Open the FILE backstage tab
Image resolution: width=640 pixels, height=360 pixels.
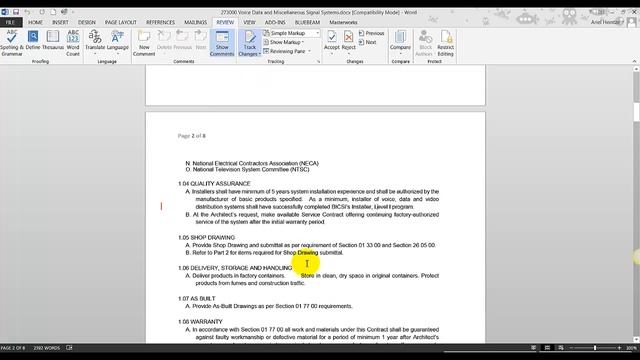[11, 22]
